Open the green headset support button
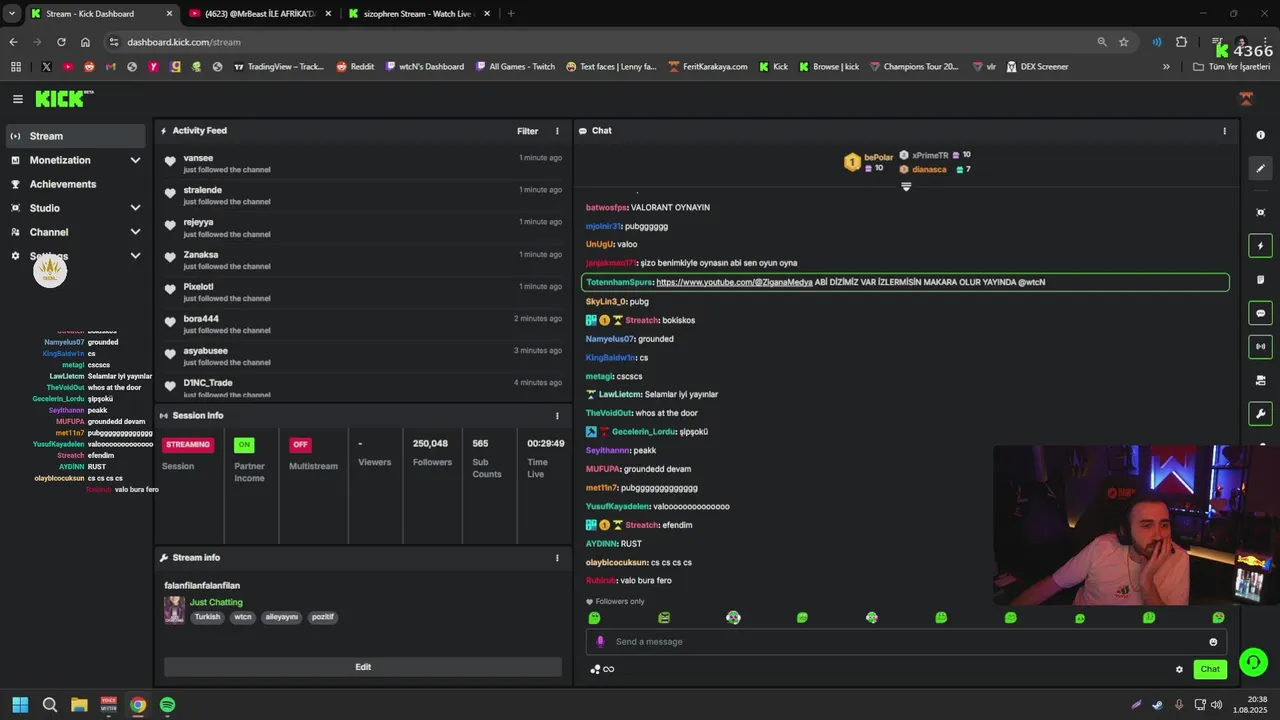Image resolution: width=1280 pixels, height=720 pixels. [x=1253, y=662]
